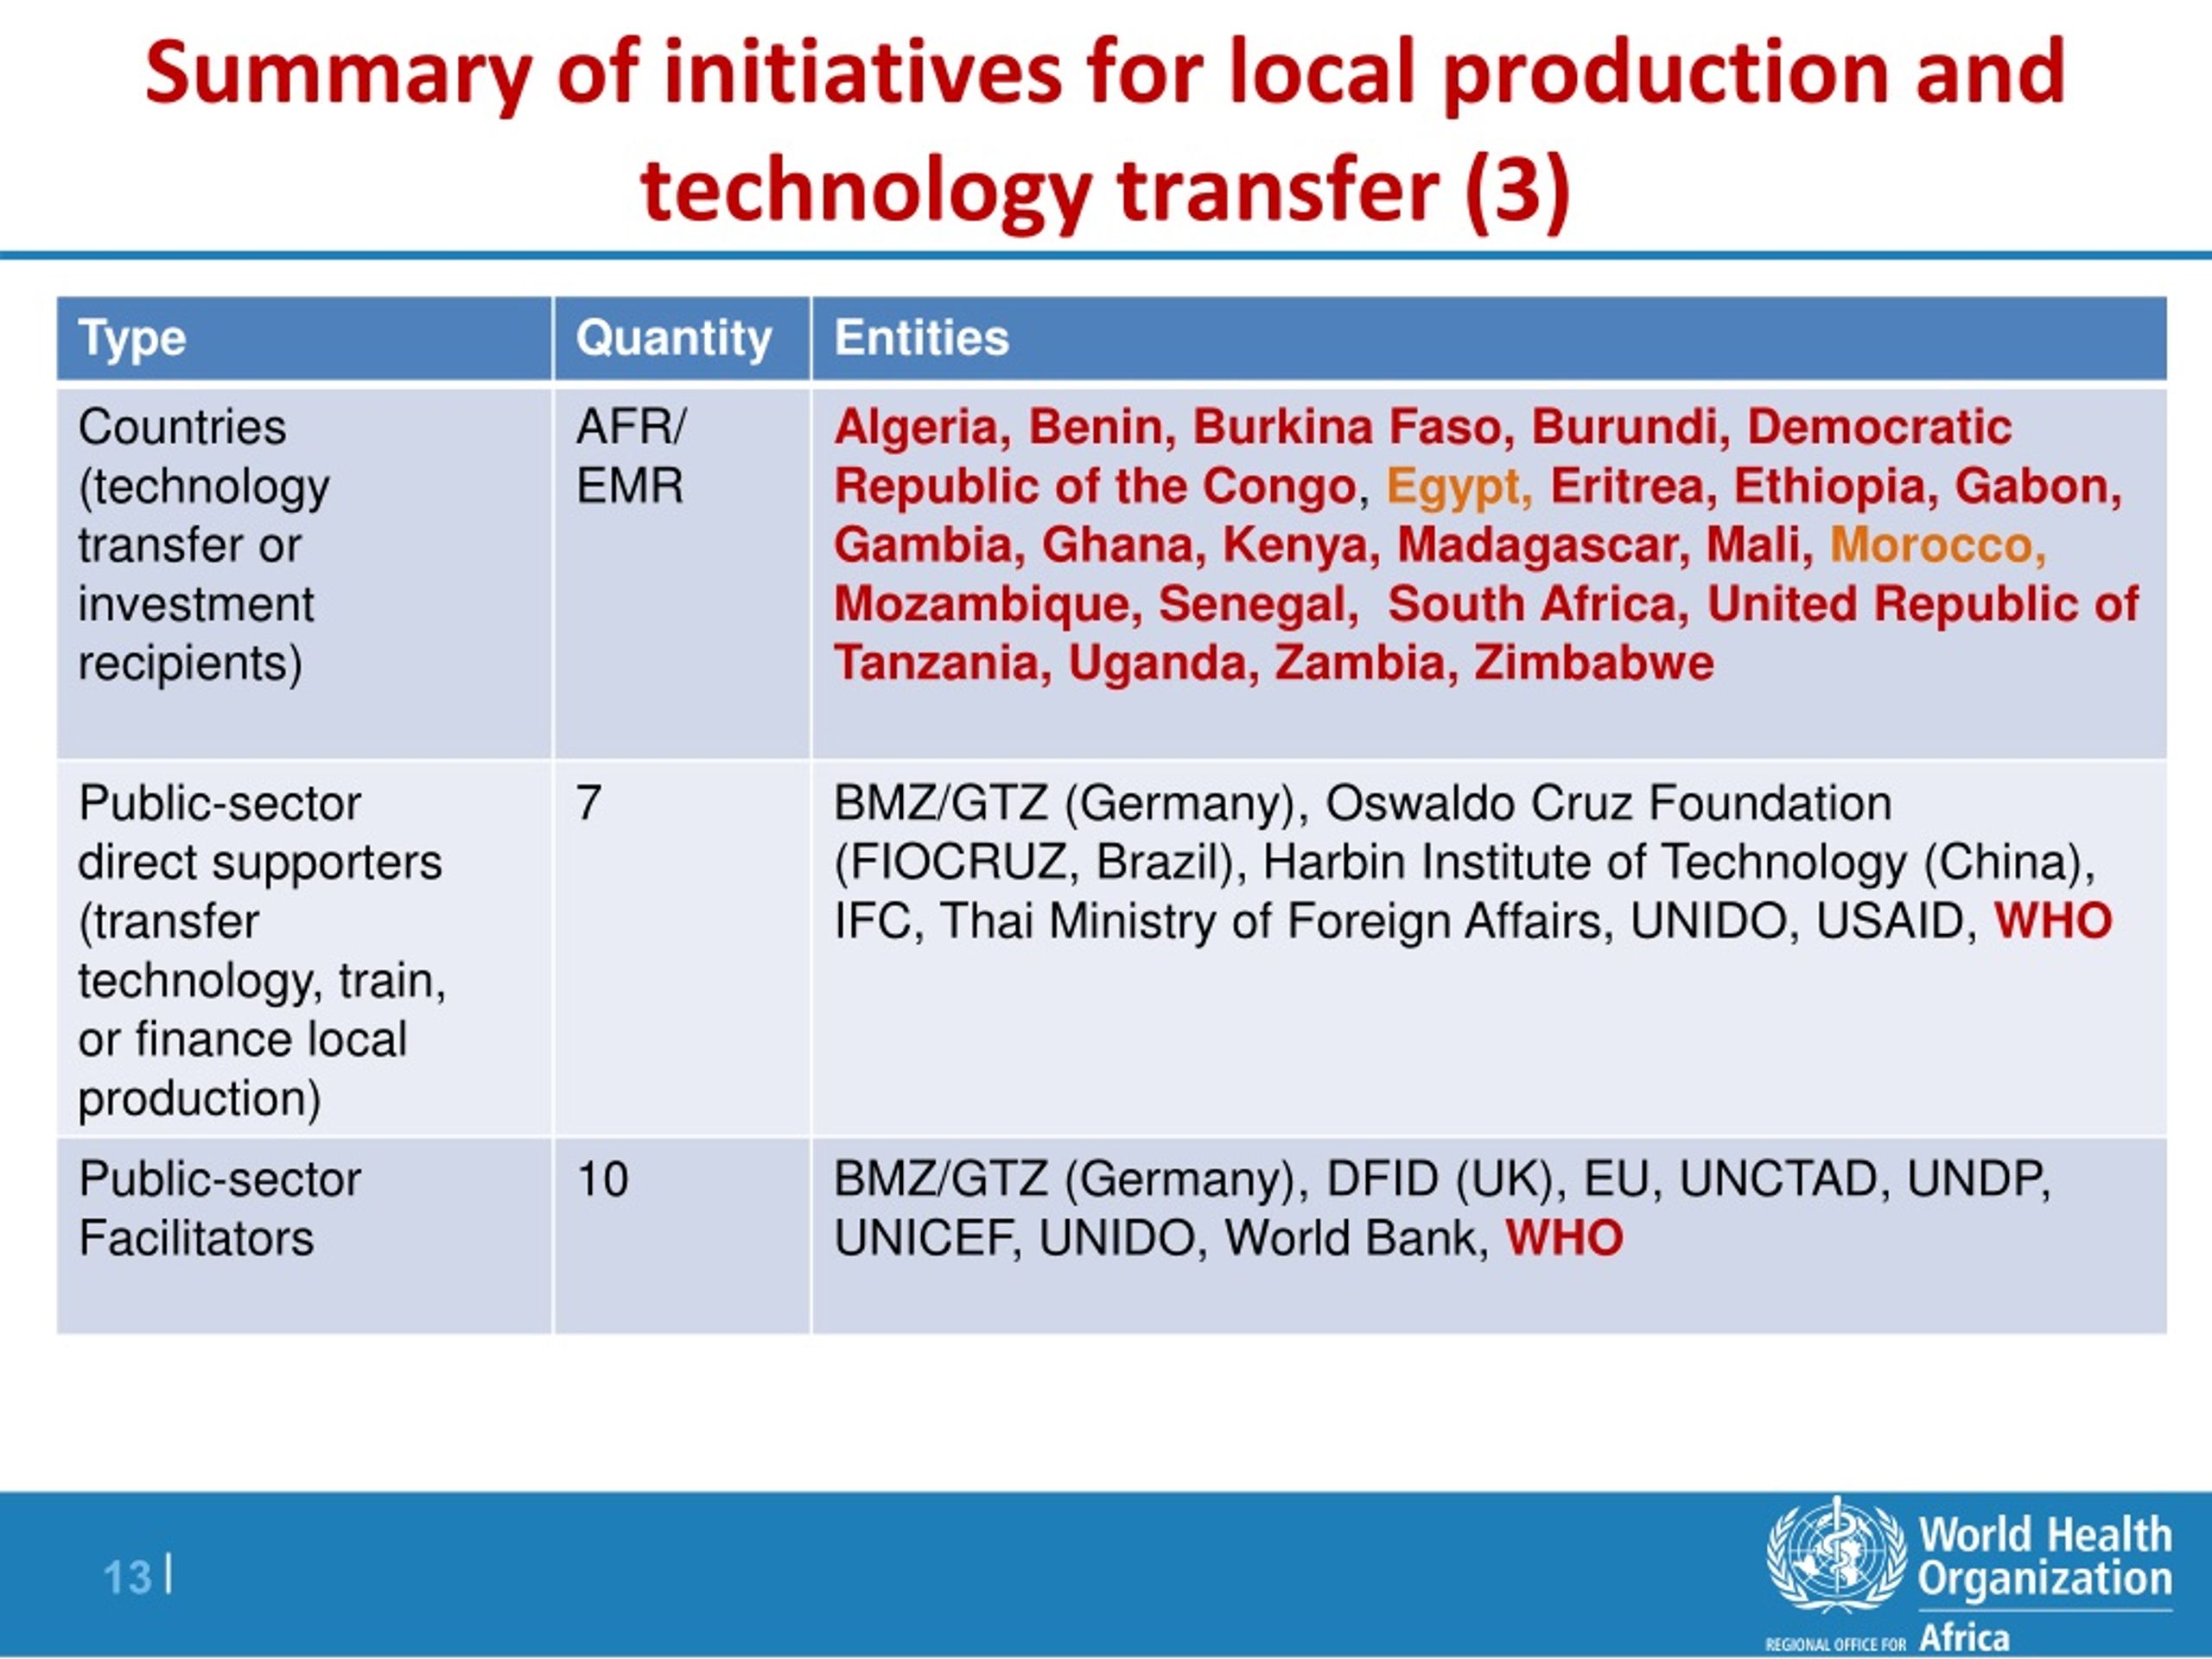Click 'Countries (technology transfer' type cell
Viewport: 2212px width, 1659px height.
(x=304, y=573)
